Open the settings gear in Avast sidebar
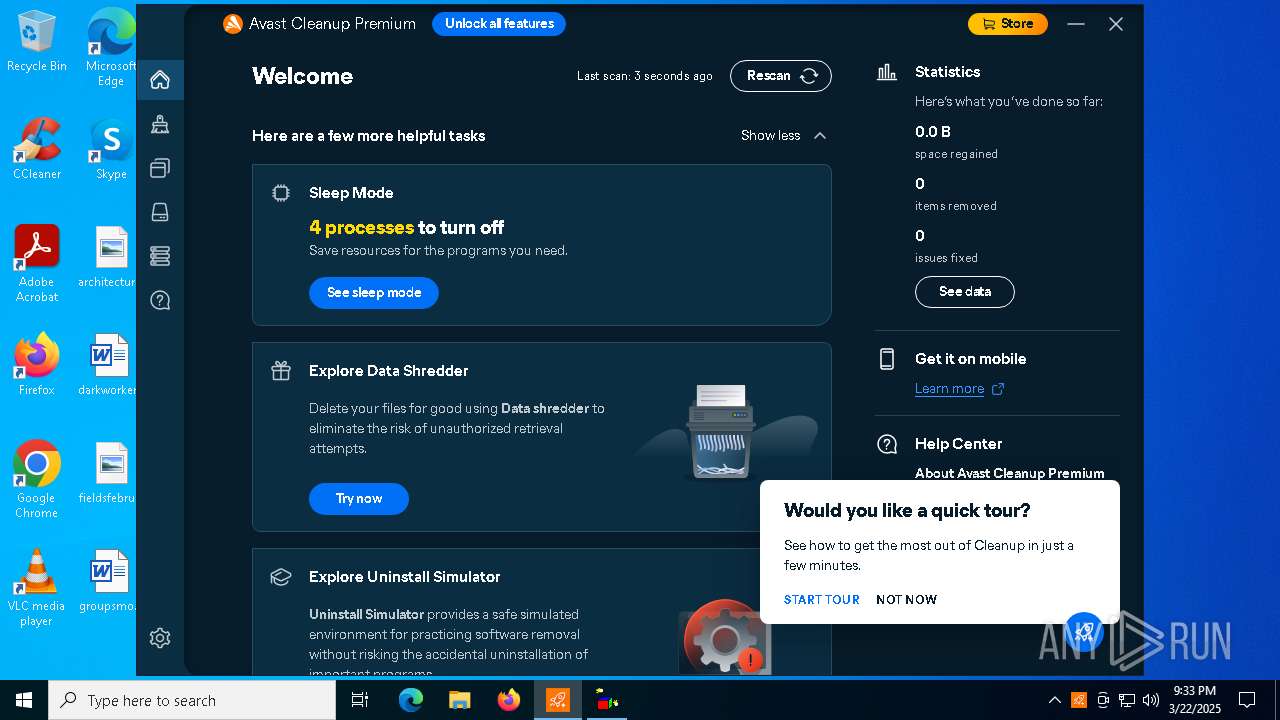This screenshot has width=1280, height=720. [160, 638]
